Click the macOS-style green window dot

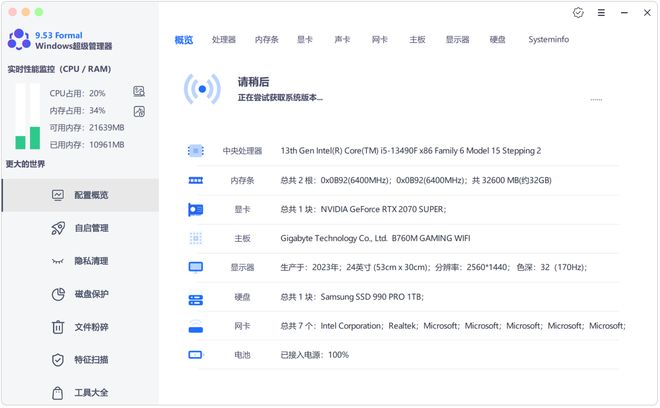pyautogui.click(x=39, y=12)
